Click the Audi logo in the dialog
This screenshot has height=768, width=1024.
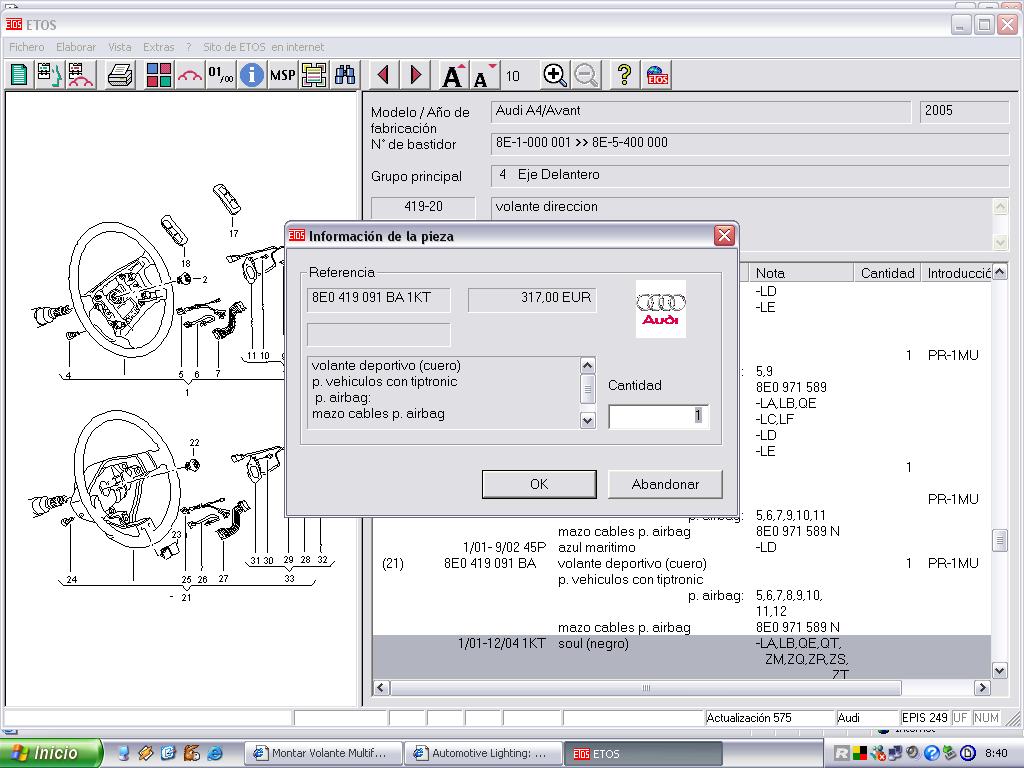661,309
